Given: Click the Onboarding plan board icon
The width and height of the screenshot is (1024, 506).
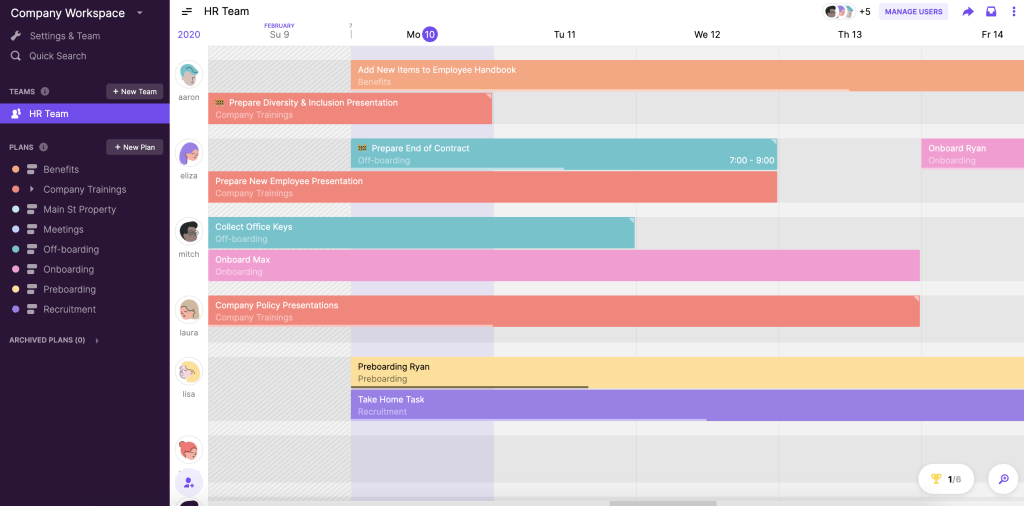Looking at the screenshot, I should pyautogui.click(x=31, y=270).
